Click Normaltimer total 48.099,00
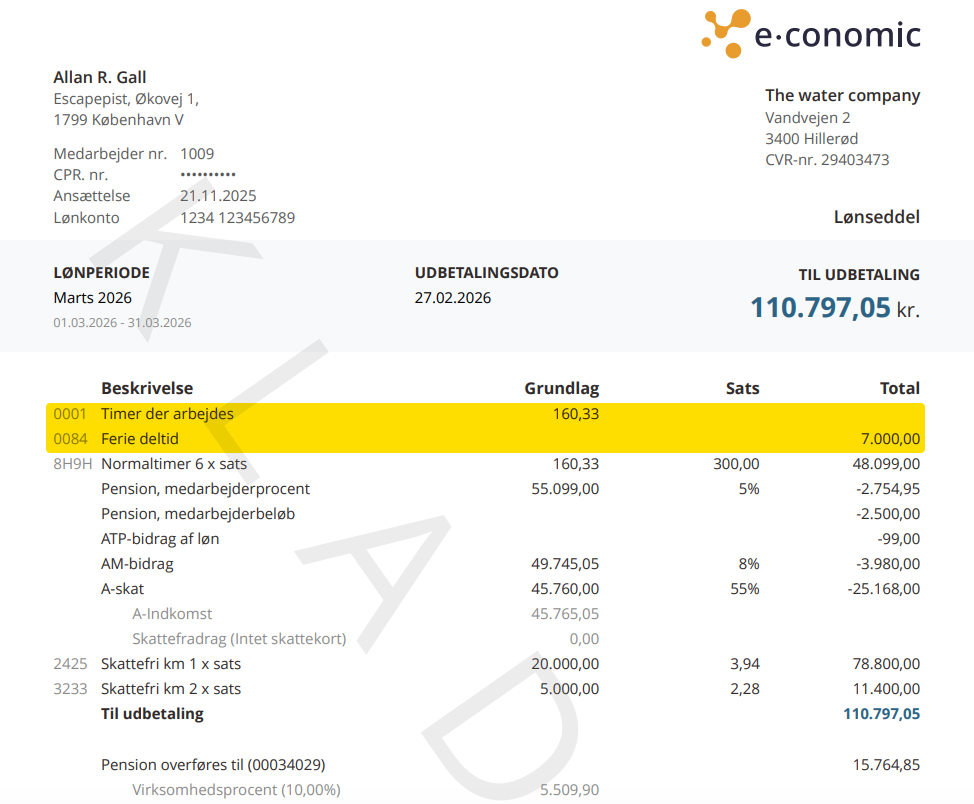The height and width of the screenshot is (804, 974). click(x=886, y=464)
